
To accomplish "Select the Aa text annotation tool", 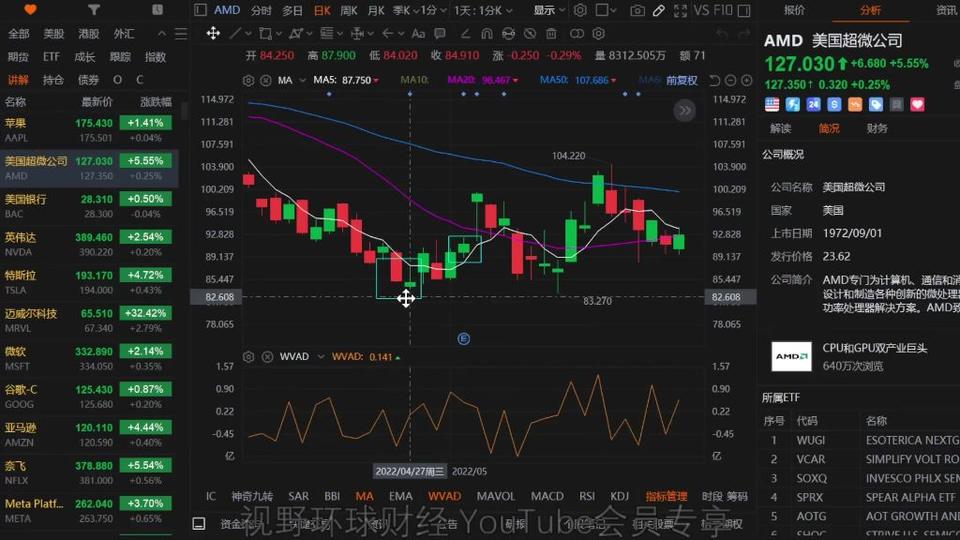I will click(418, 33).
